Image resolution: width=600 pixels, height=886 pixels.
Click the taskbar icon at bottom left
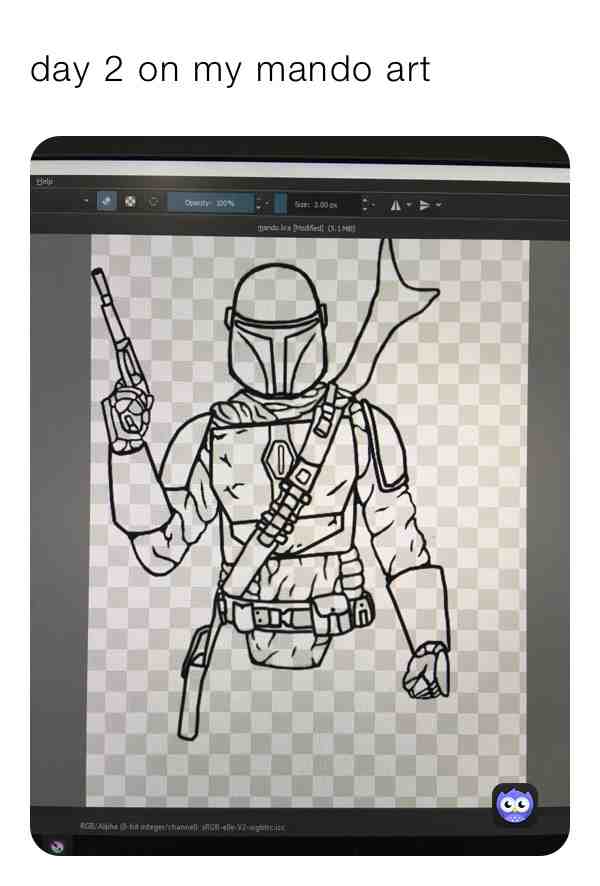coord(56,846)
